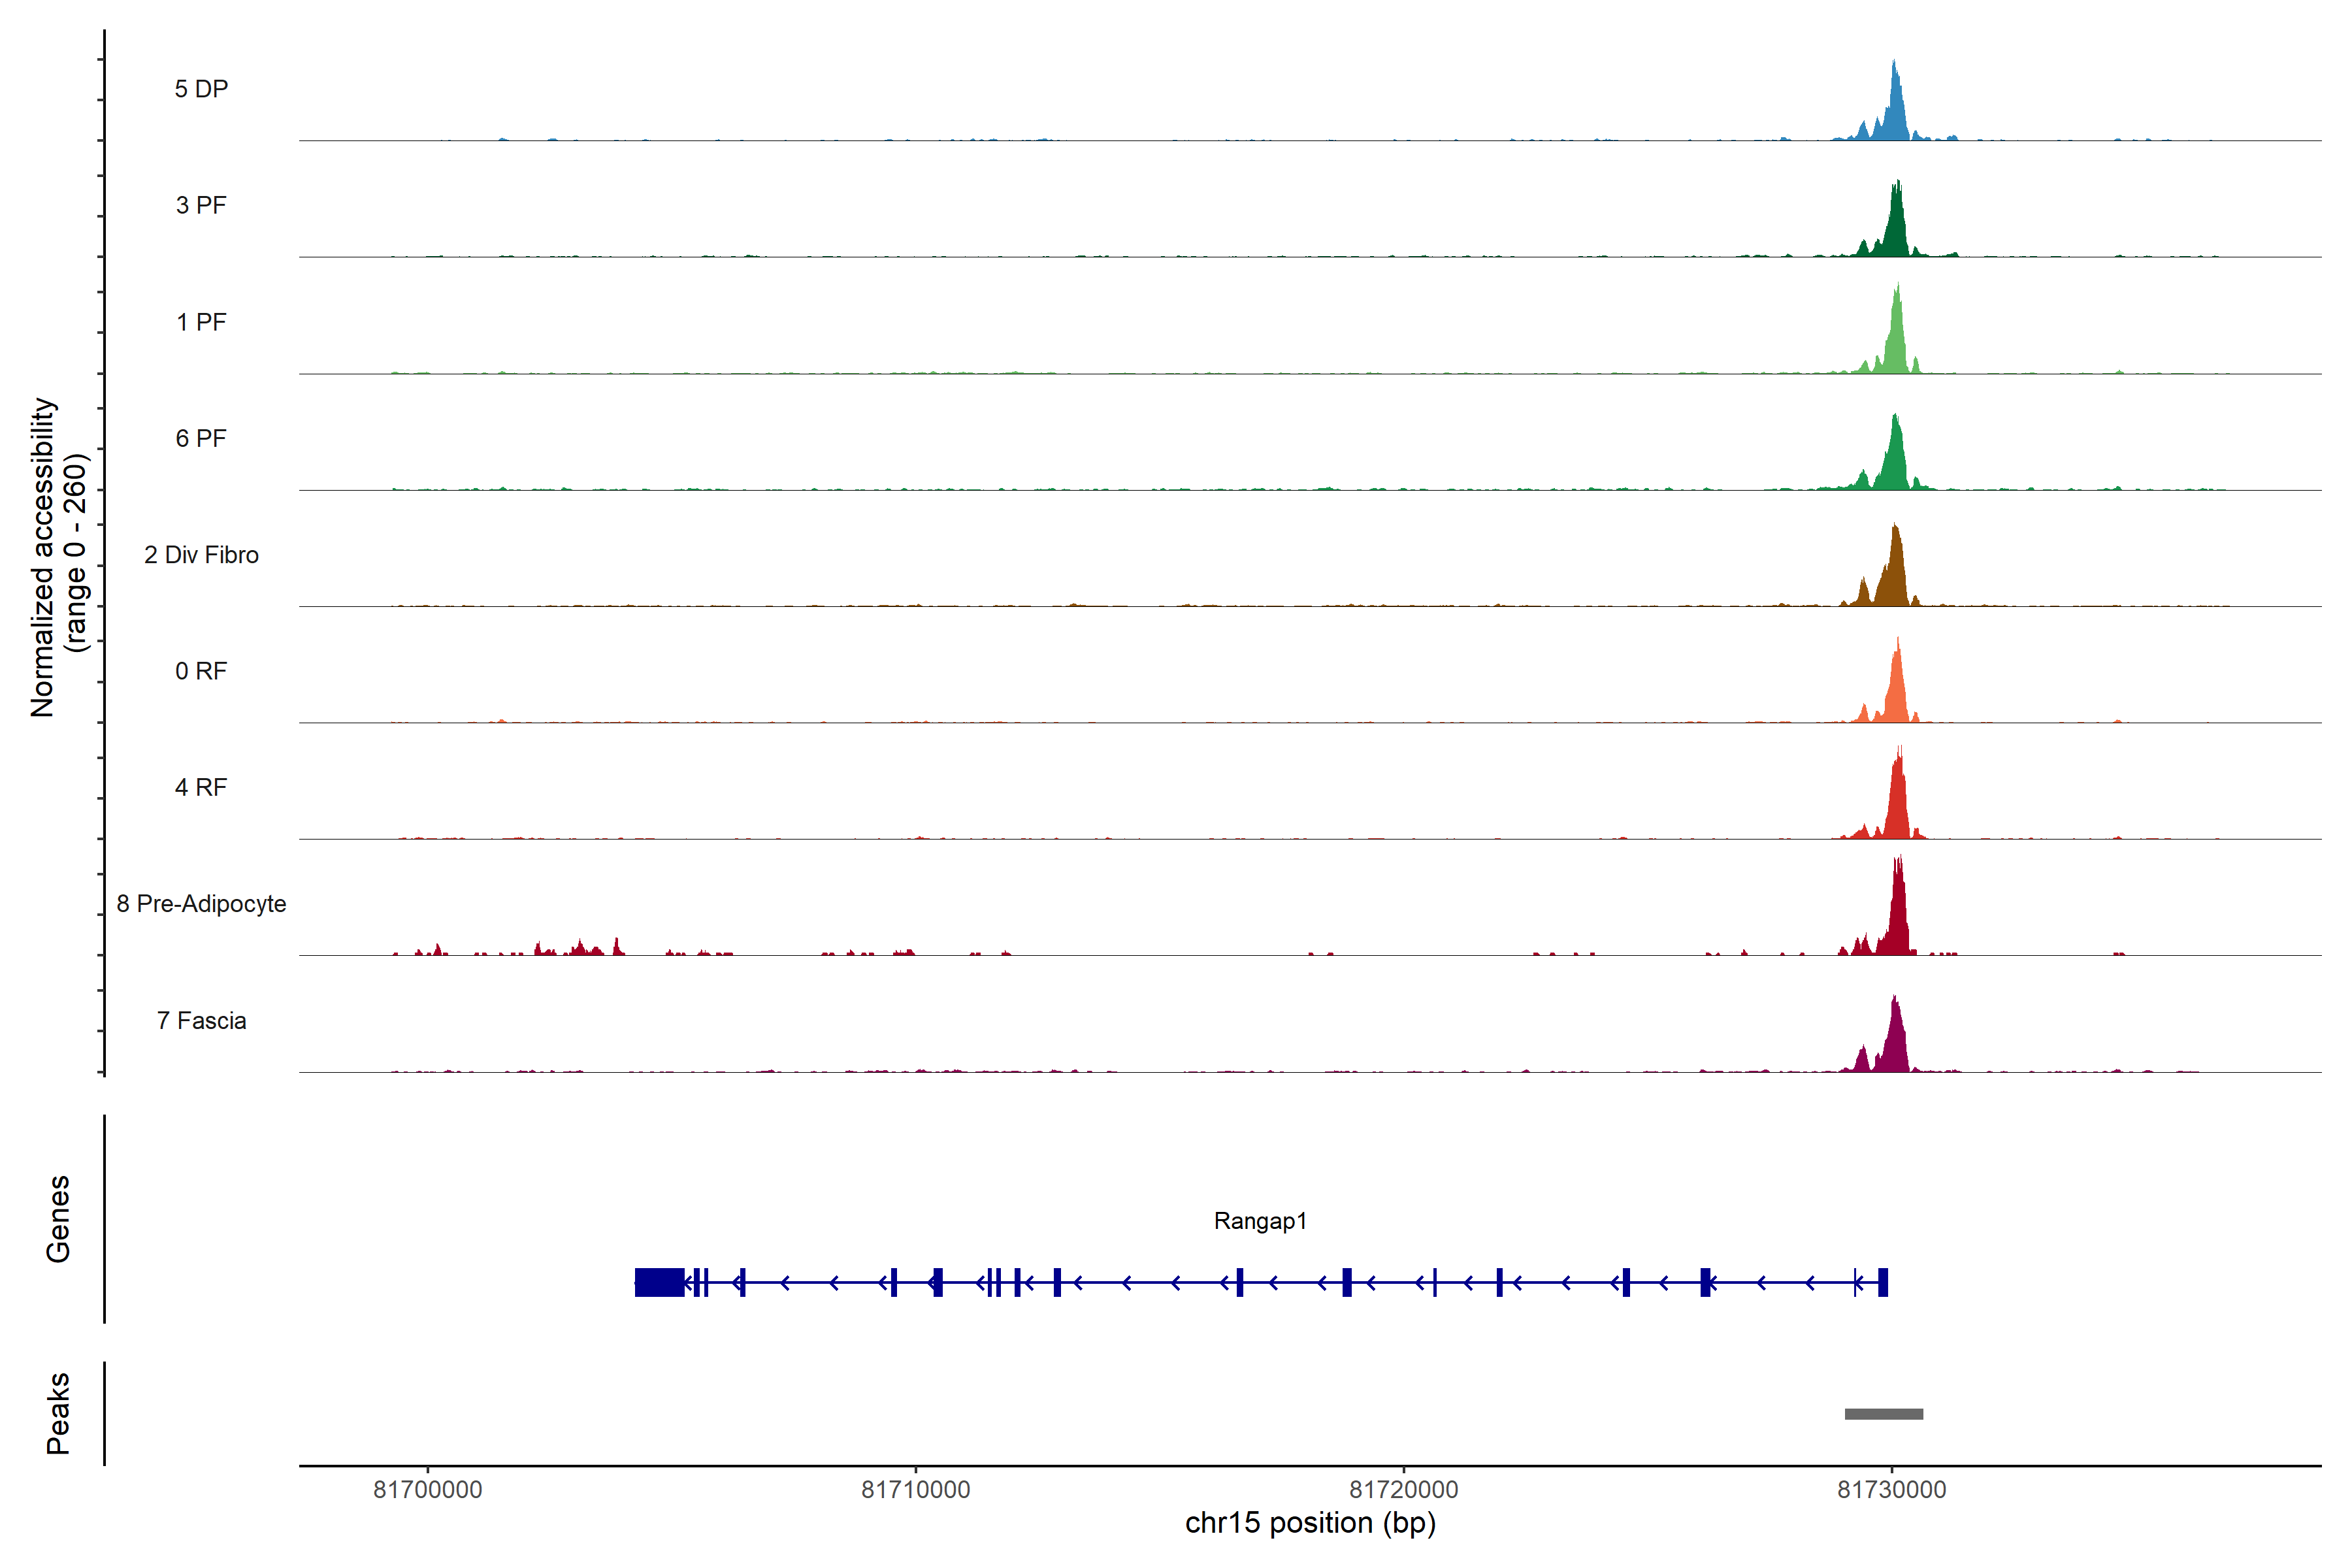Click the chr15 position (bp) axis title
The image size is (2352, 1568).
[x=1310, y=1523]
